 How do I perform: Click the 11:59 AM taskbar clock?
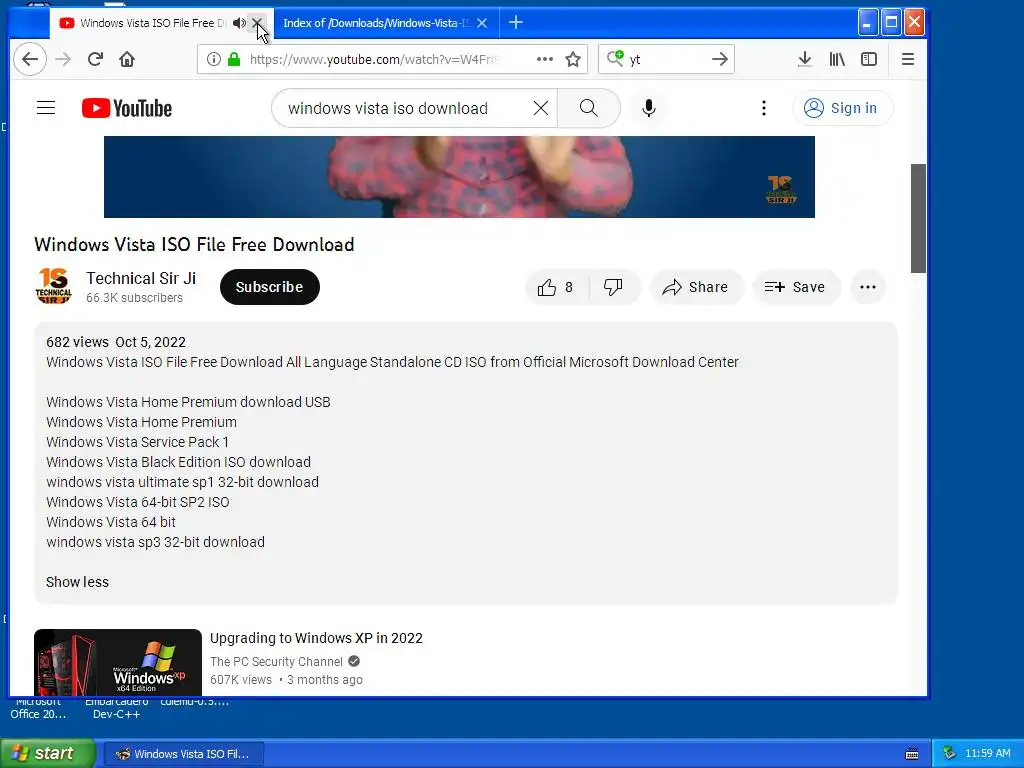(x=987, y=754)
